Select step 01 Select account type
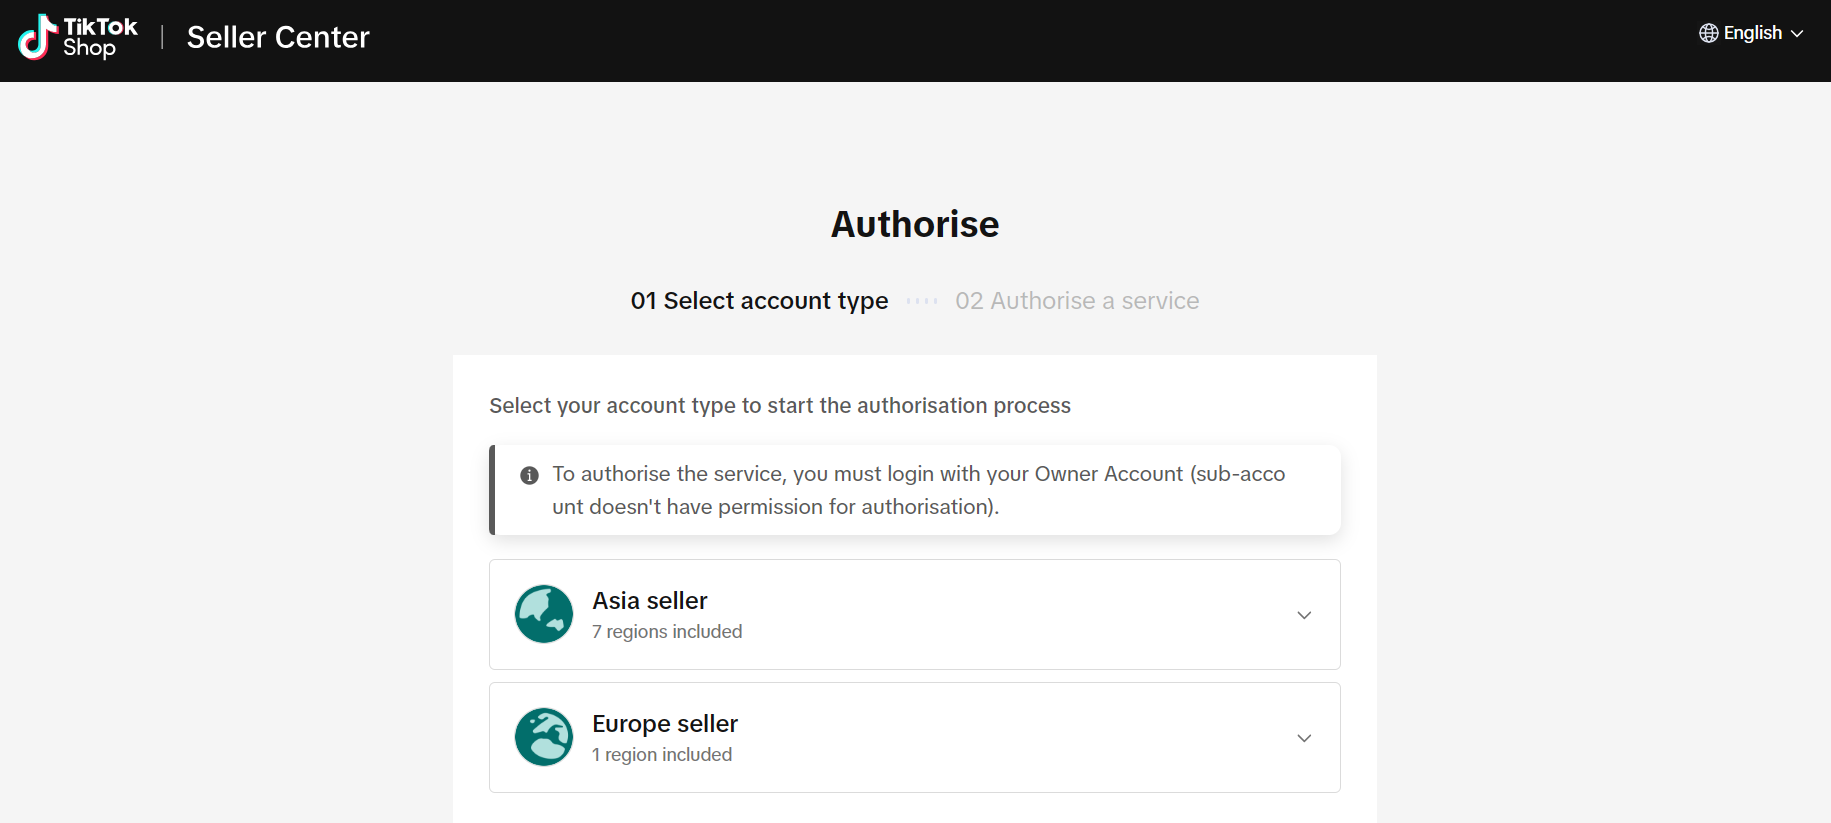 click(x=759, y=301)
